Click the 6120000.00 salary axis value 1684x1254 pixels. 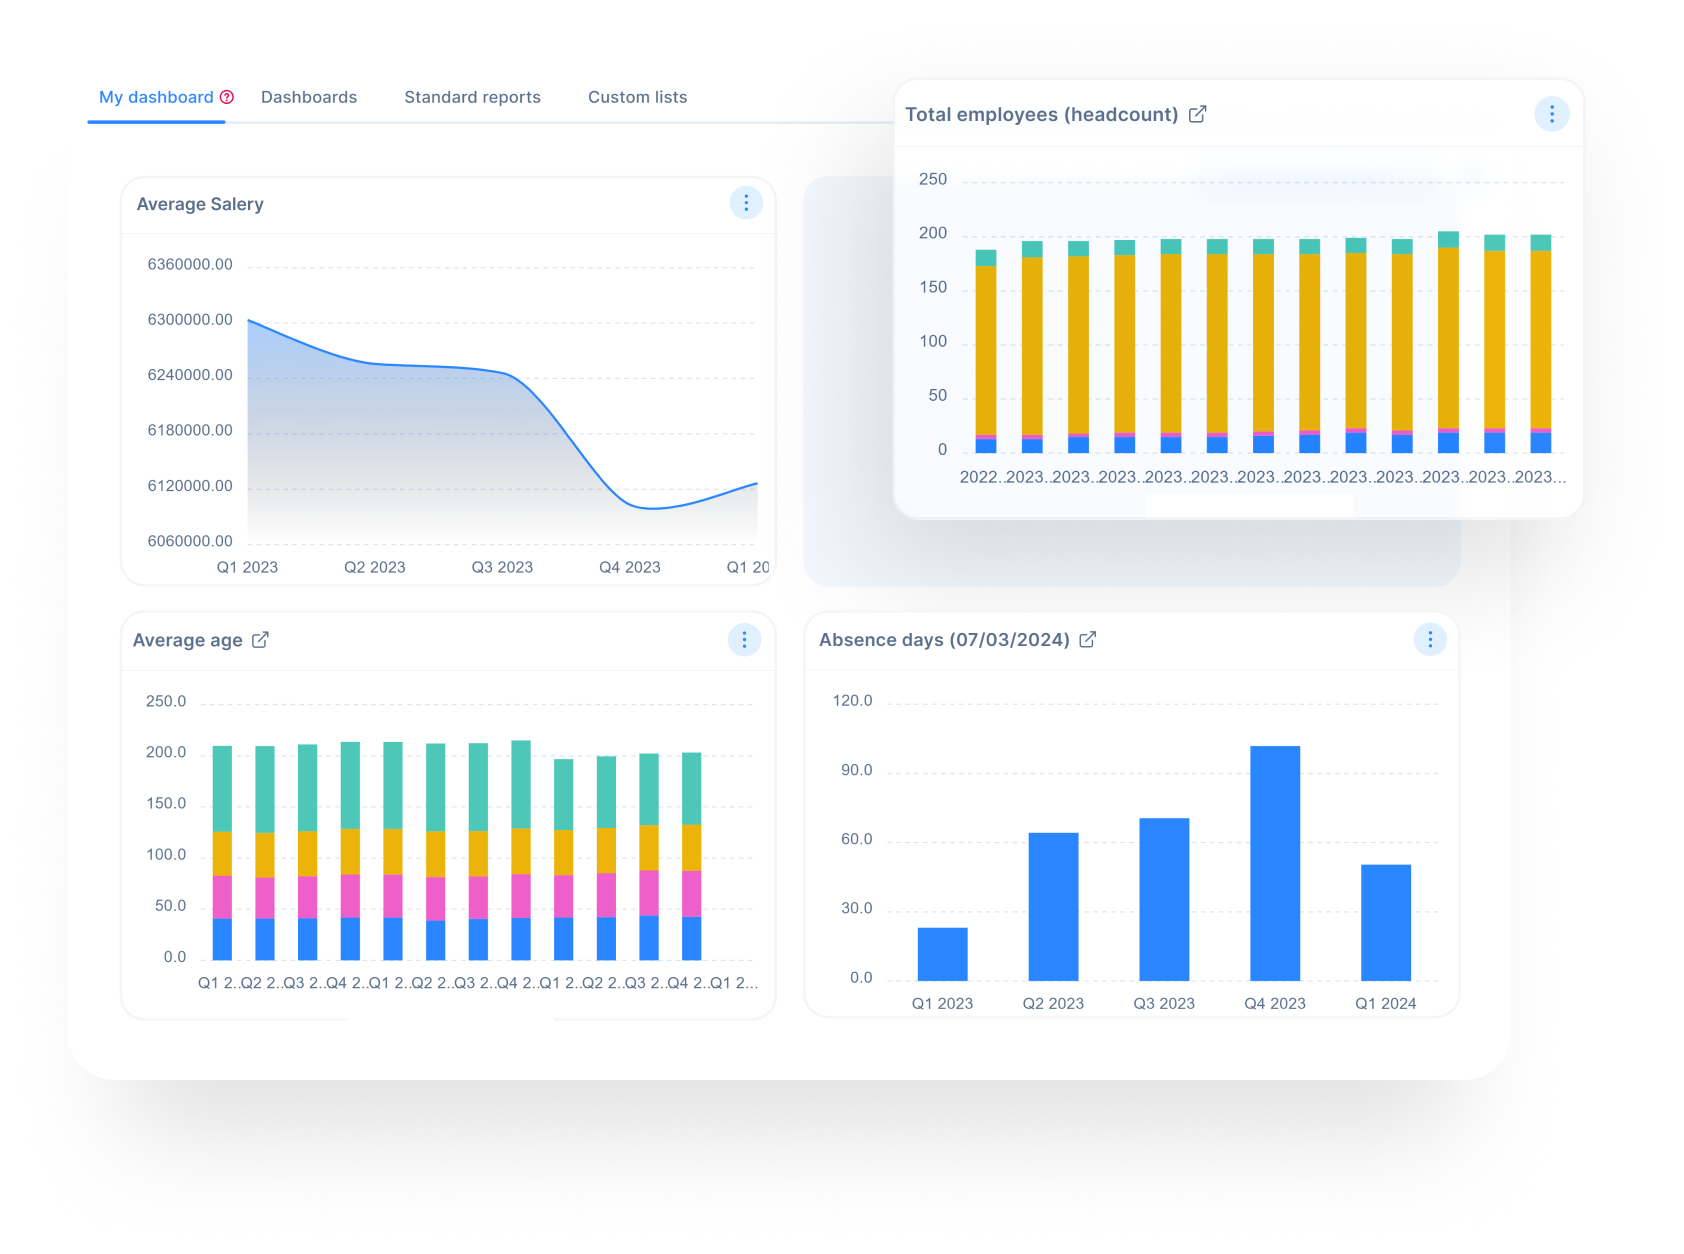tap(190, 486)
